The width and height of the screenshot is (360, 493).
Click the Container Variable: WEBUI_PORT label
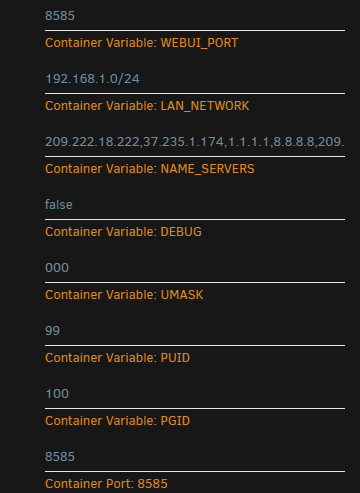(142, 43)
